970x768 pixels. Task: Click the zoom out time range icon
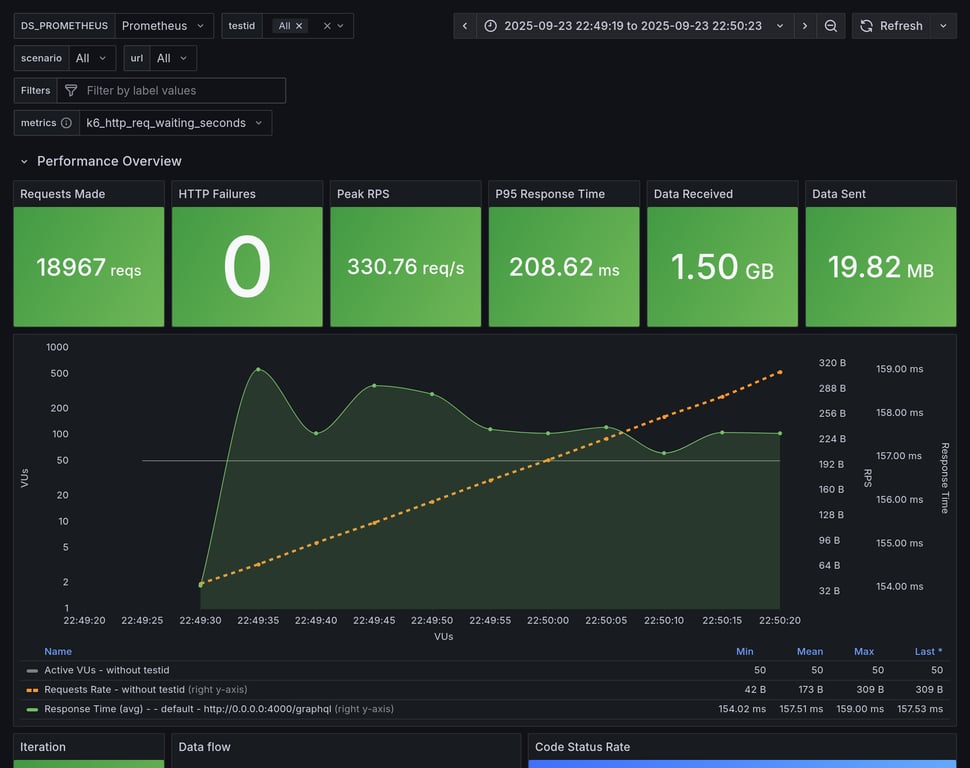(x=831, y=26)
